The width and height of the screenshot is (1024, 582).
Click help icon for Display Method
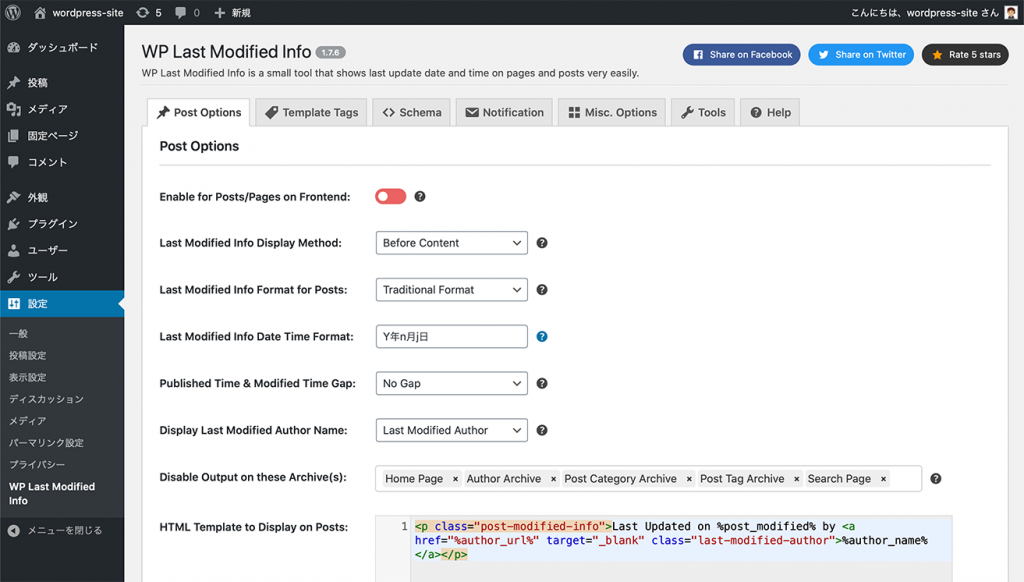(x=542, y=243)
